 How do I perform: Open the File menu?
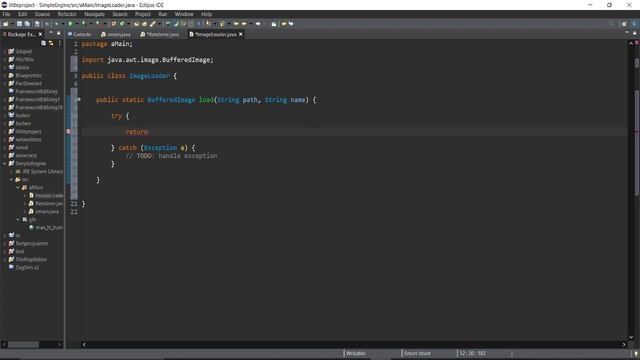tap(7, 14)
